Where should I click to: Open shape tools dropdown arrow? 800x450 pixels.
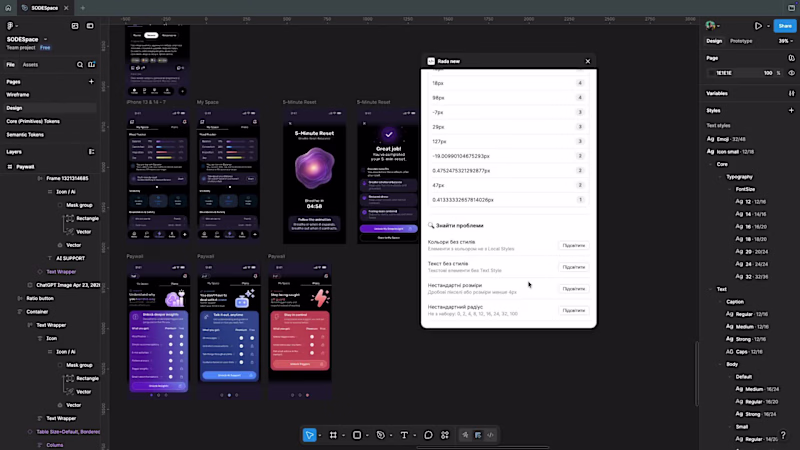click(x=367, y=436)
